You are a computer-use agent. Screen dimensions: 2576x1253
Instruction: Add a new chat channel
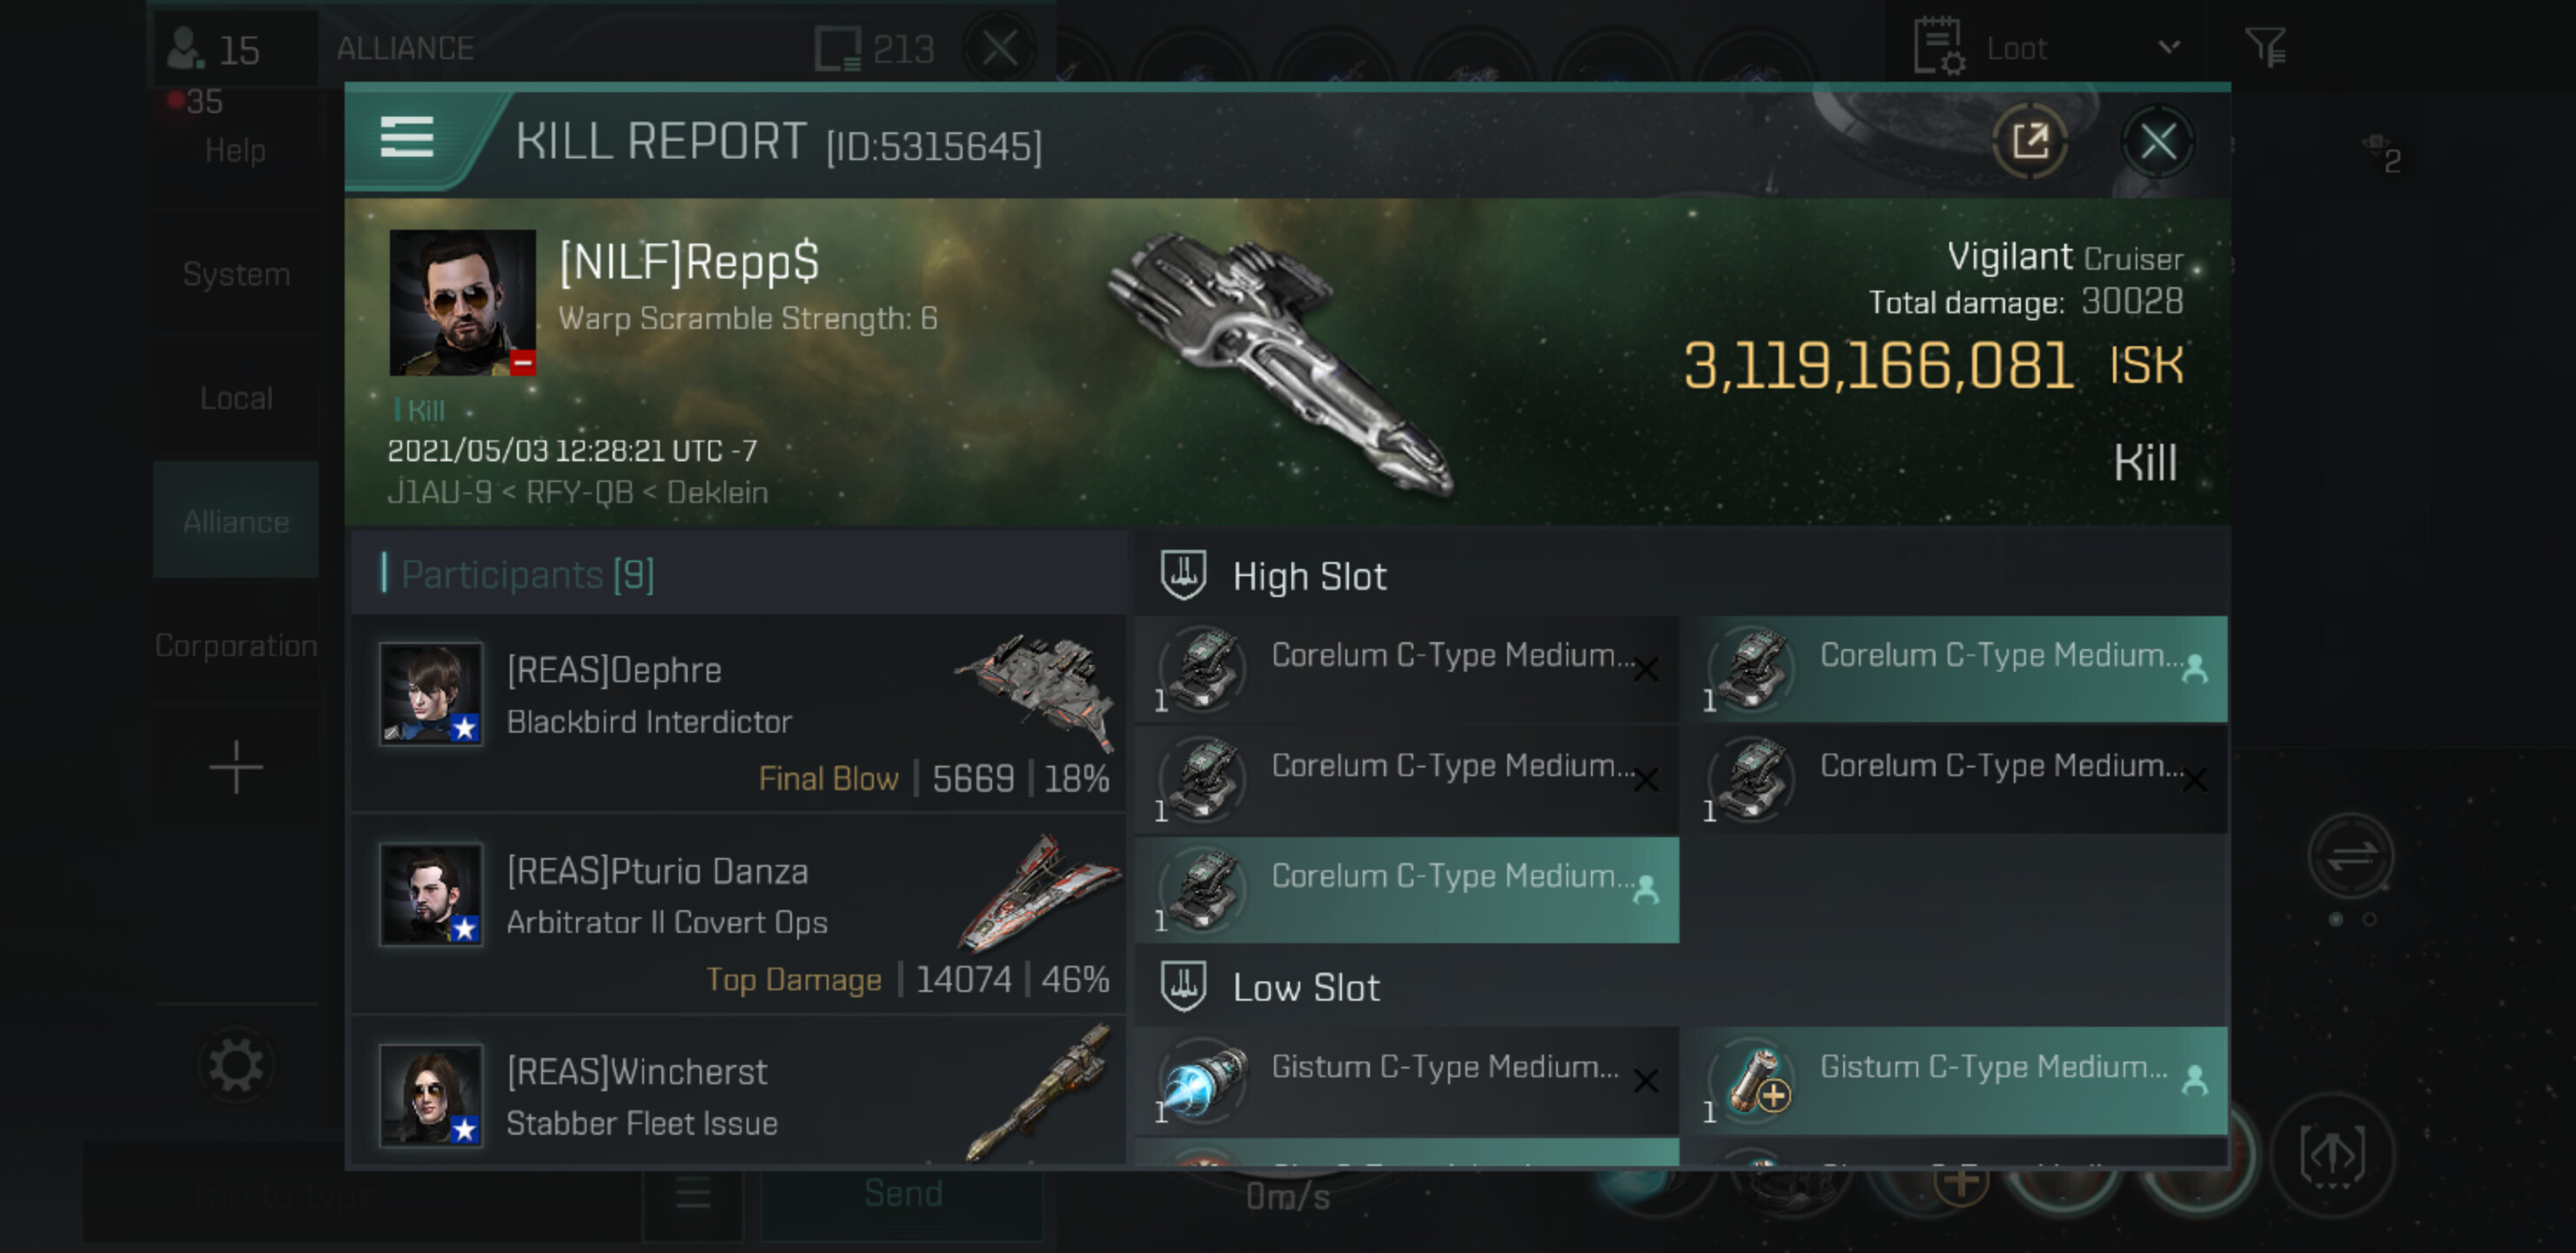tap(236, 767)
